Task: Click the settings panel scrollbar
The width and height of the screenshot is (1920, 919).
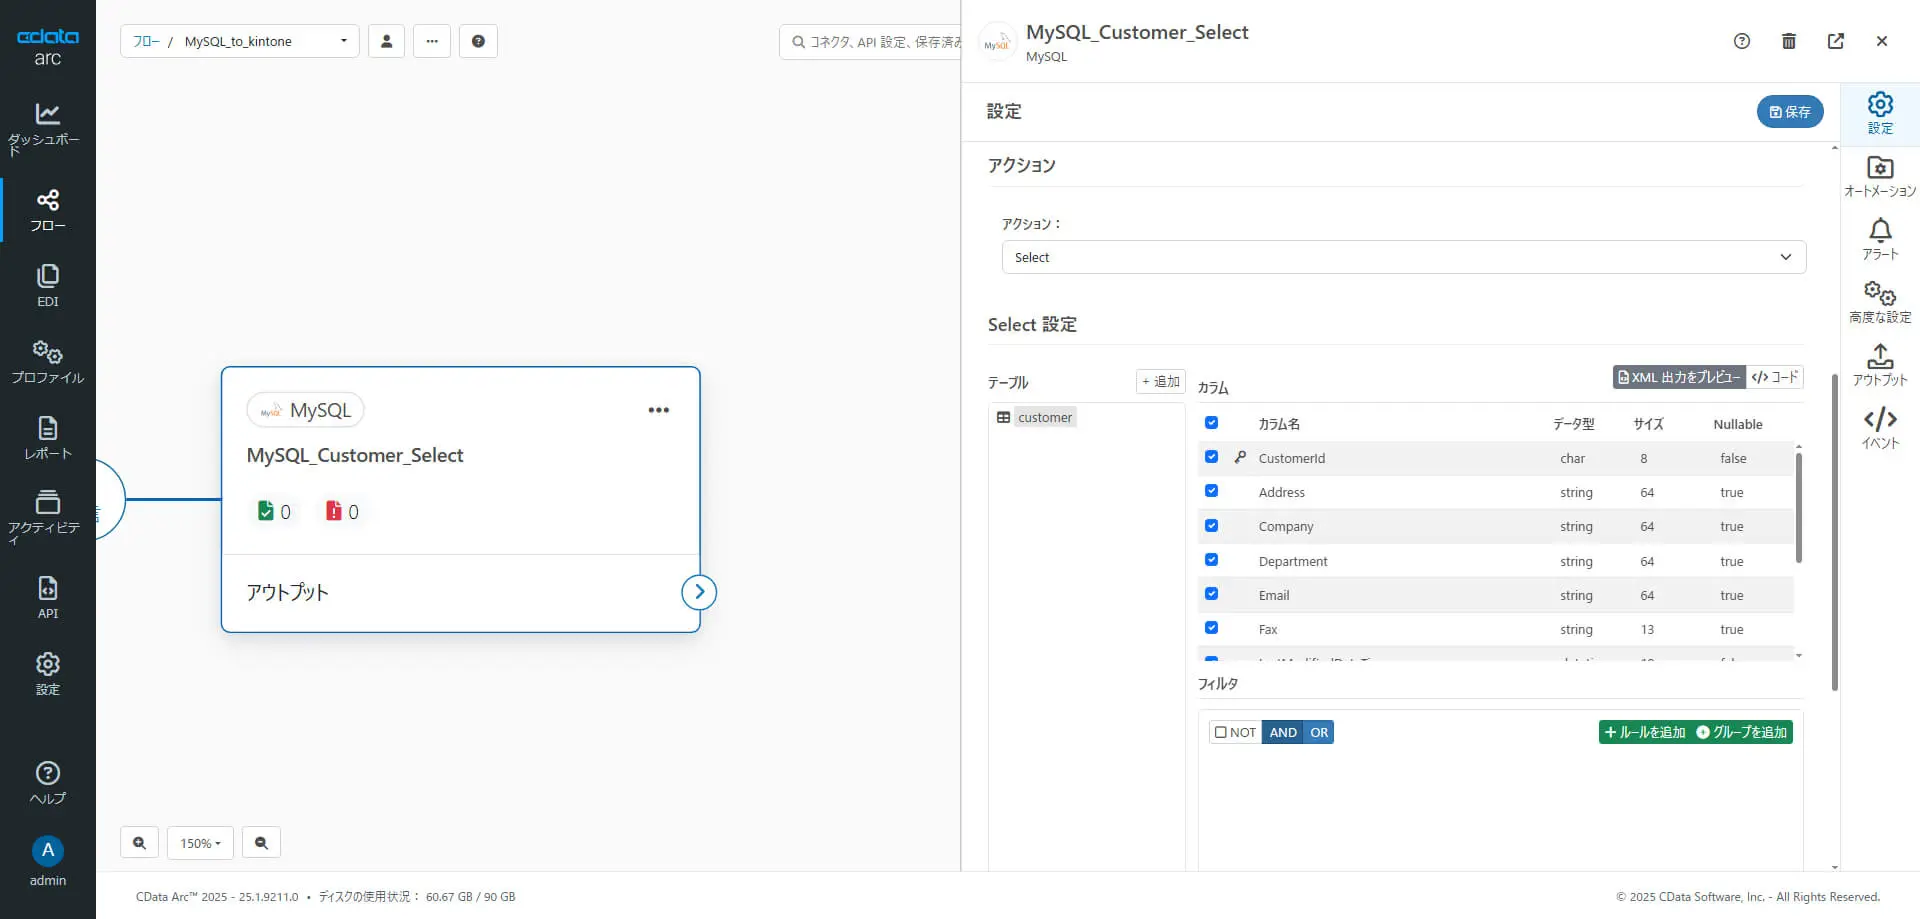Action: click(x=1835, y=532)
